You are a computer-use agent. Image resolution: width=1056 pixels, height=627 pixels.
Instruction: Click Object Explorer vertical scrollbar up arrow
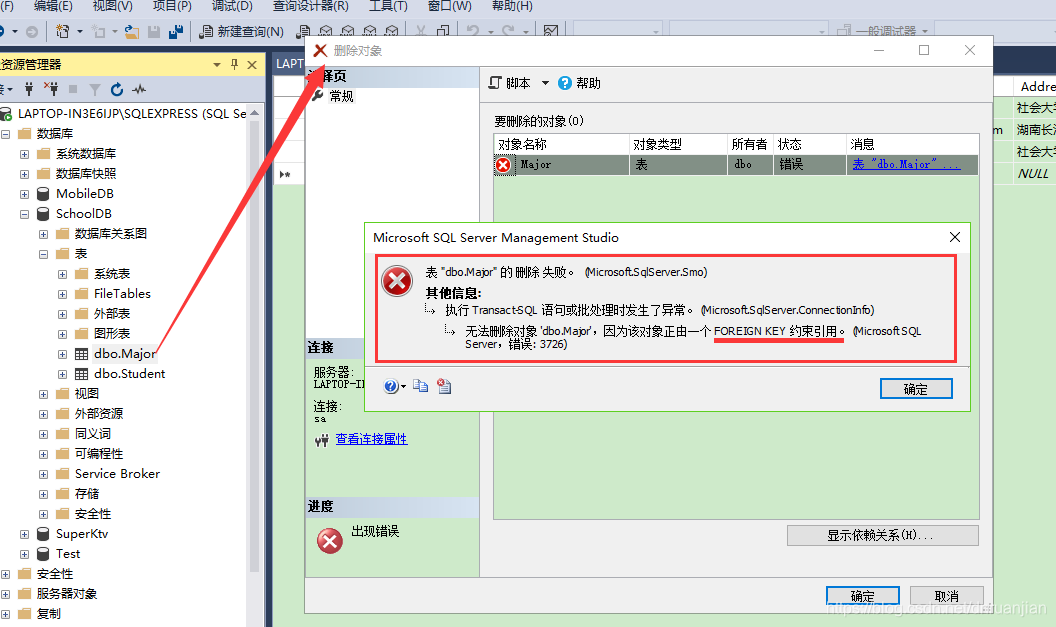[x=255, y=113]
